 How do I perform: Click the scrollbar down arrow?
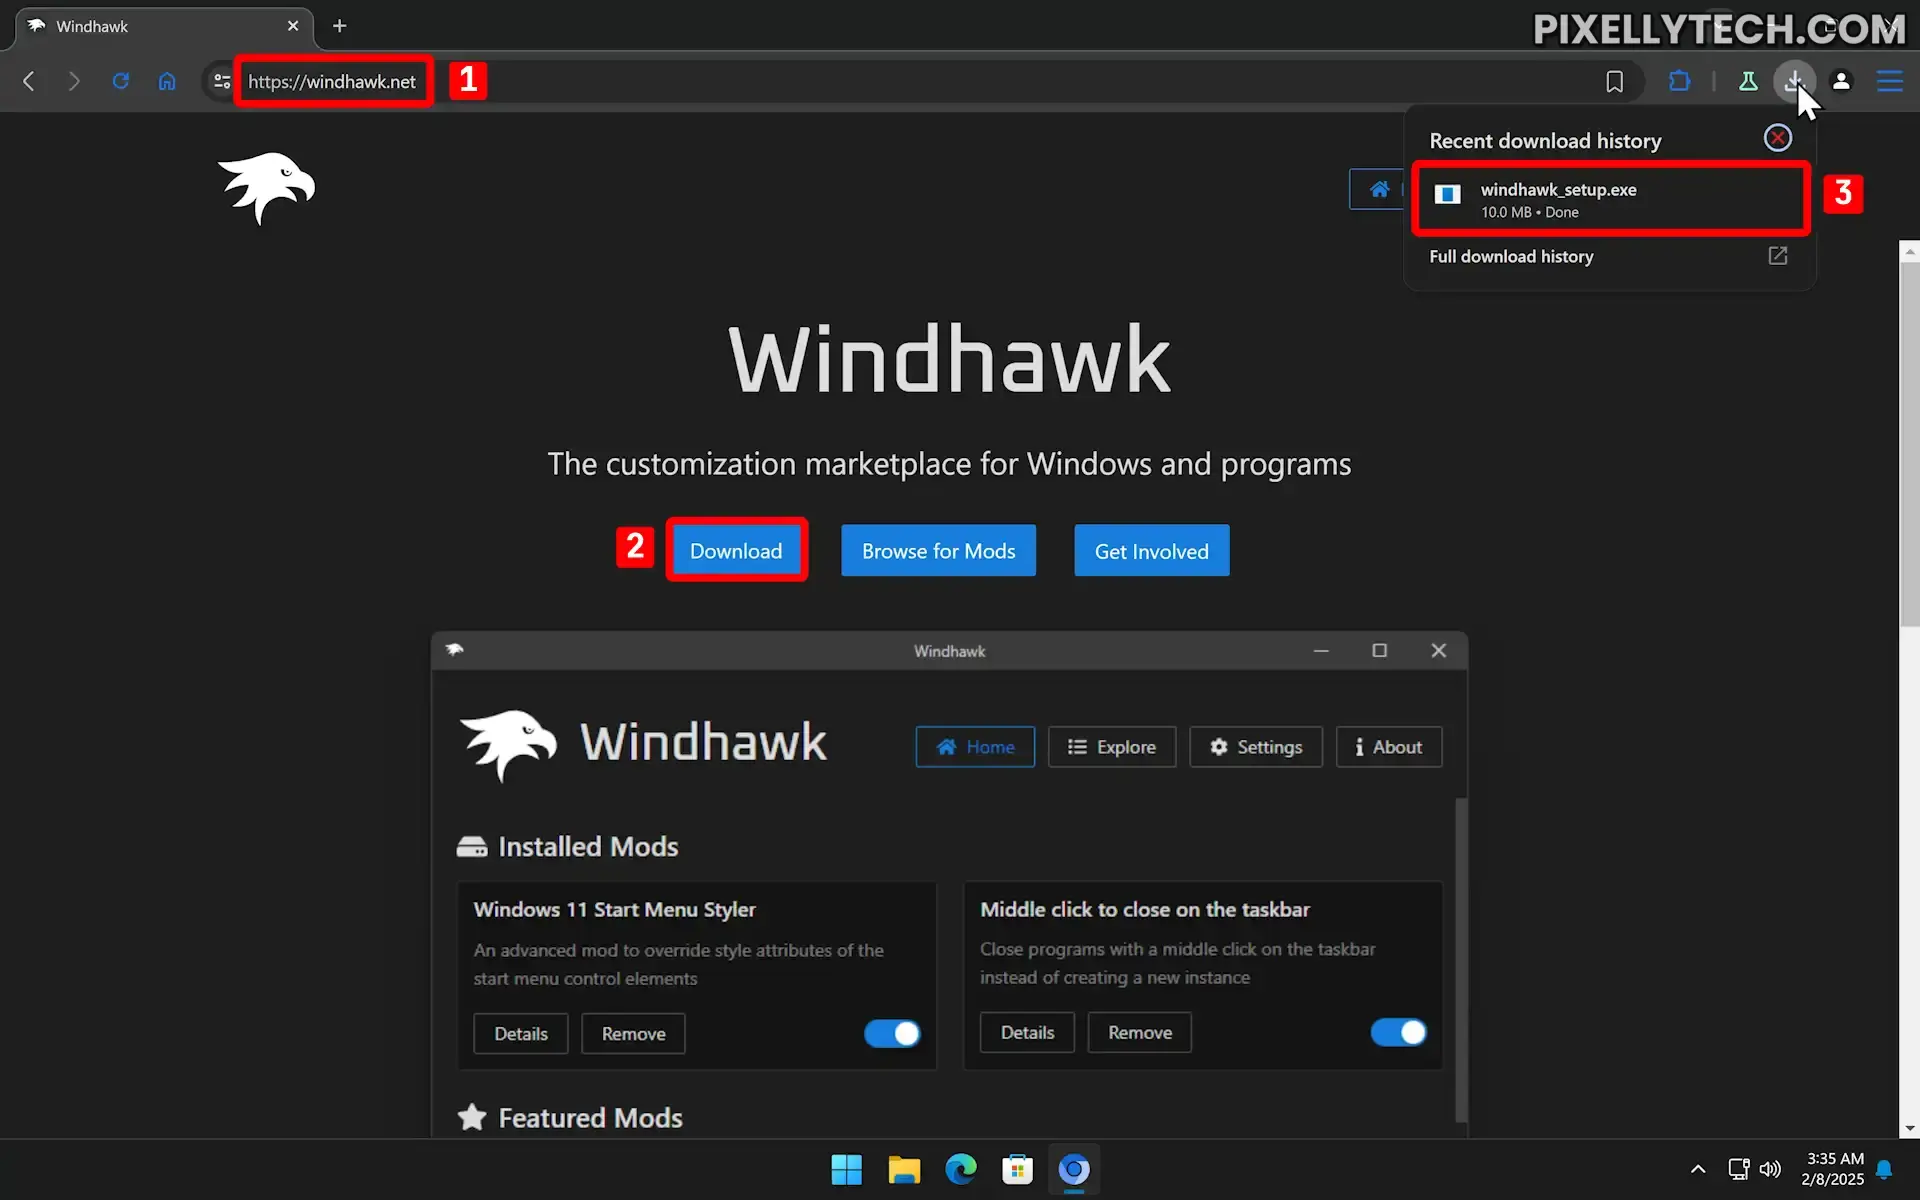pyautogui.click(x=1909, y=1128)
